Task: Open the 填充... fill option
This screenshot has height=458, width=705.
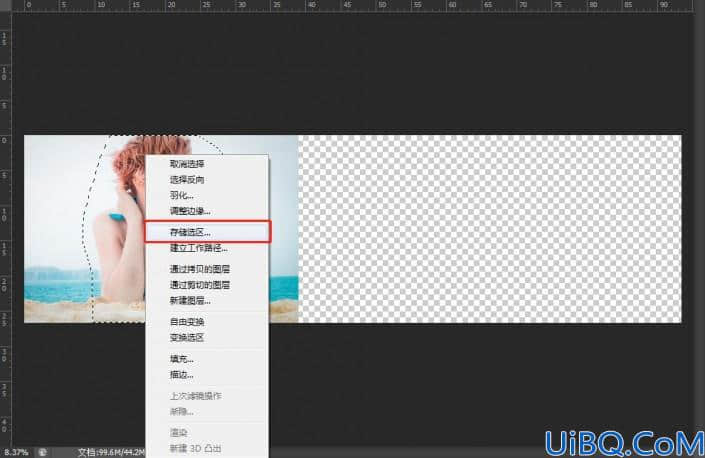Action: (207, 359)
